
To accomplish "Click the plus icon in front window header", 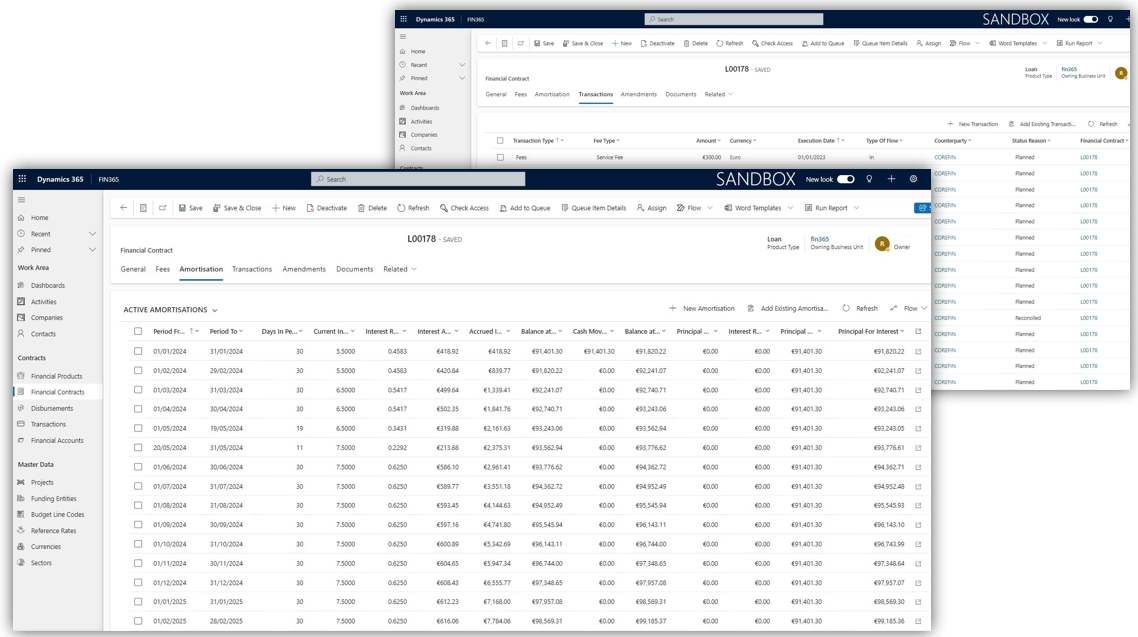I will [891, 179].
